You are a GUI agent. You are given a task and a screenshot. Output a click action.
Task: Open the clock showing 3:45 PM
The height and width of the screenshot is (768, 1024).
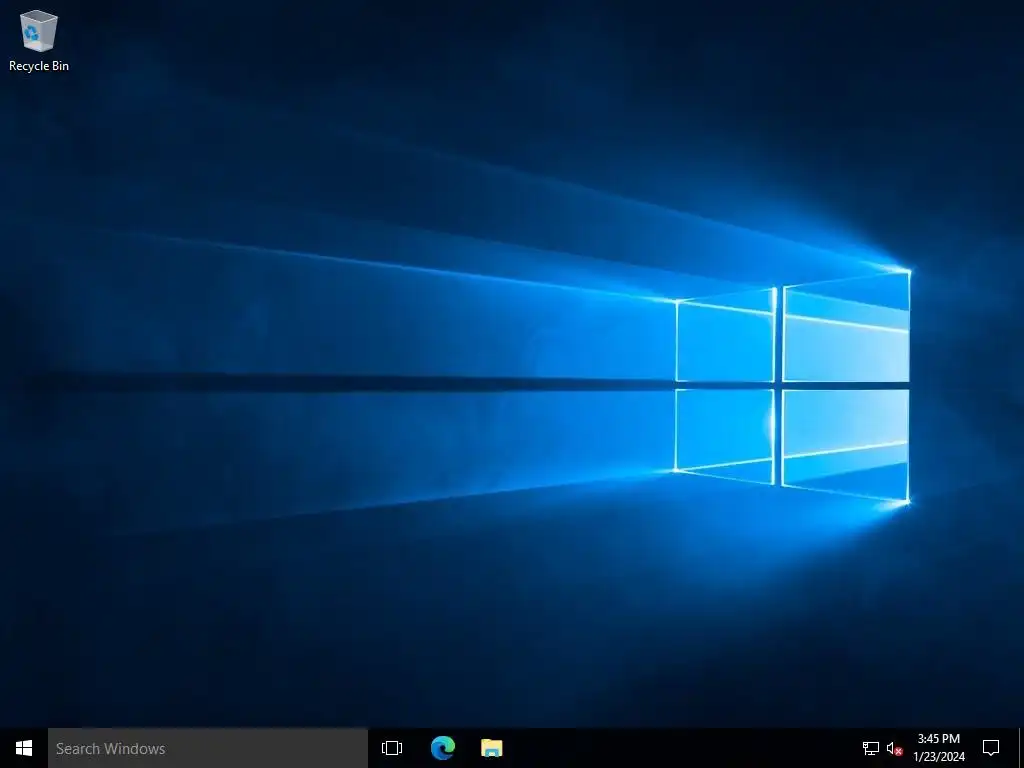[x=938, y=748]
